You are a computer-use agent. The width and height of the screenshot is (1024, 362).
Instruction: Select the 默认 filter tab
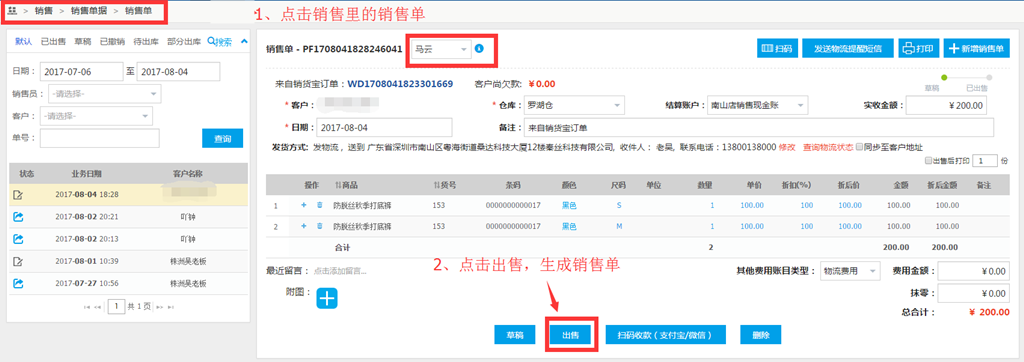click(24, 42)
